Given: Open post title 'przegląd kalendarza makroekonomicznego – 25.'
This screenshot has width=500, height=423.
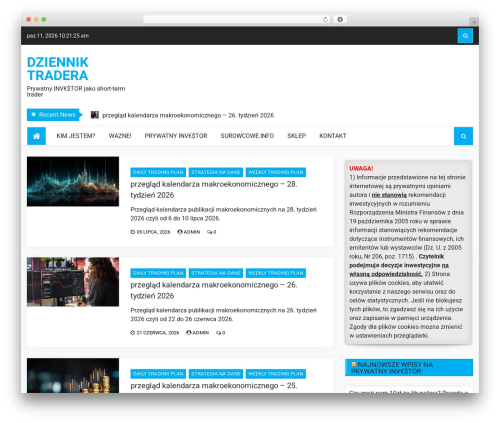Looking at the screenshot, I should click(214, 386).
